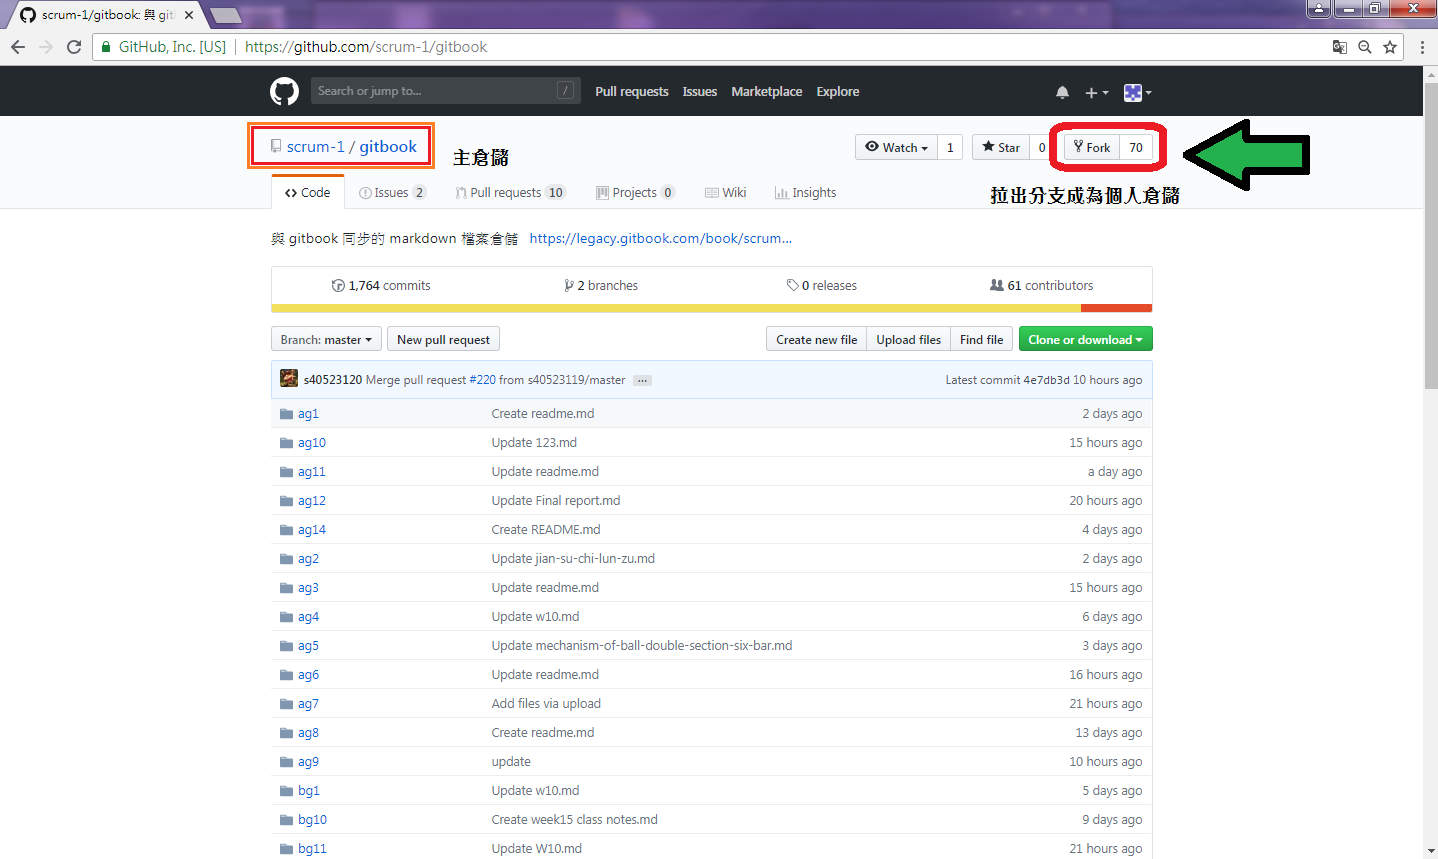Click secure padlock icon in address bar

107,47
